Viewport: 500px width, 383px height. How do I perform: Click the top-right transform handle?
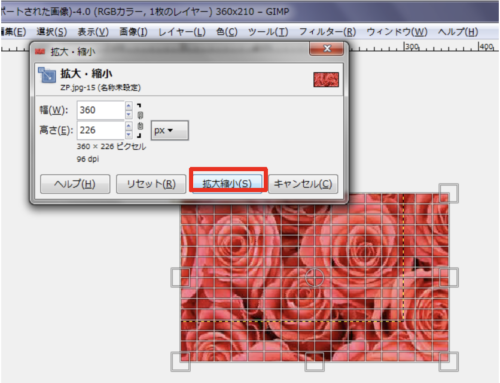click(449, 193)
